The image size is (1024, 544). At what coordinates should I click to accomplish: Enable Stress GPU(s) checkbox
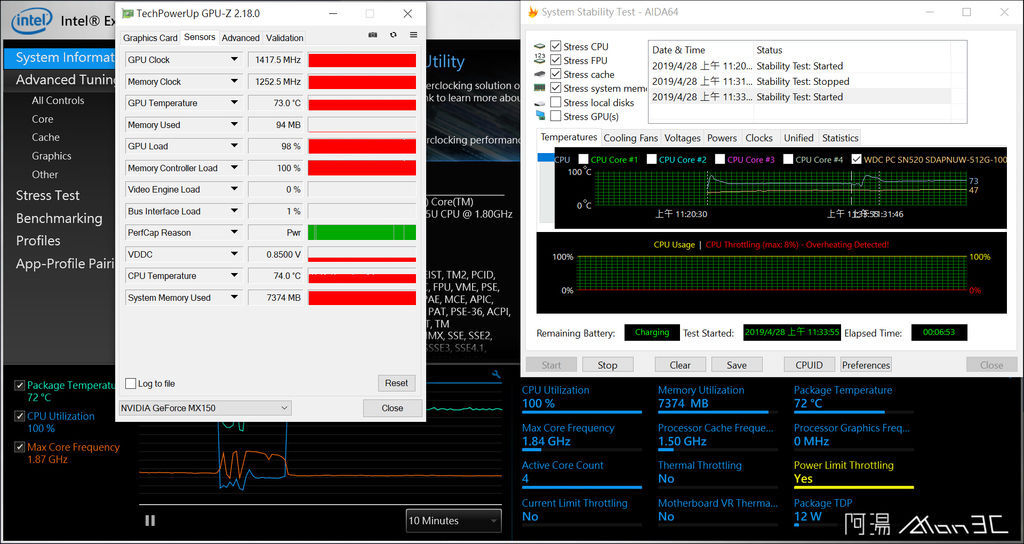click(556, 116)
